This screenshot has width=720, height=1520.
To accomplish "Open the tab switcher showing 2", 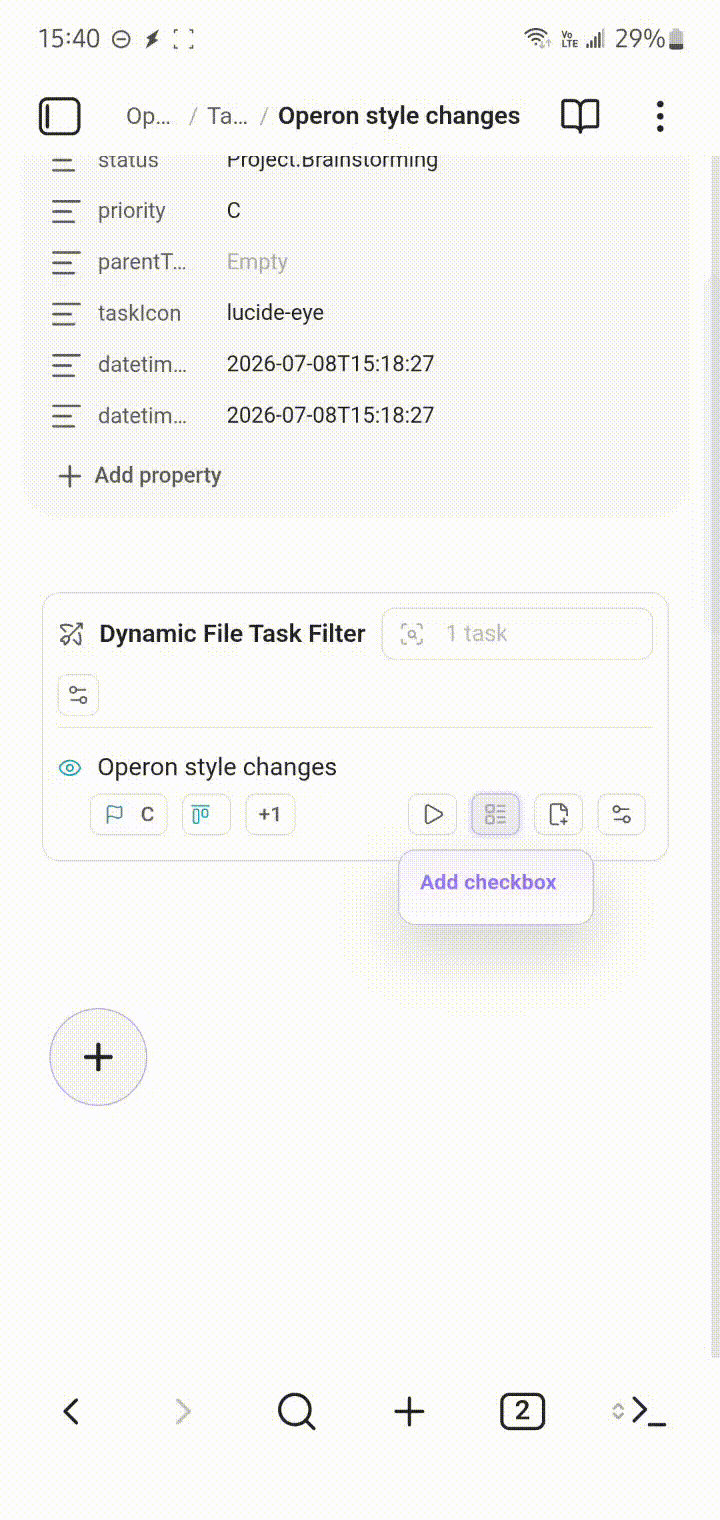I will point(522,1412).
